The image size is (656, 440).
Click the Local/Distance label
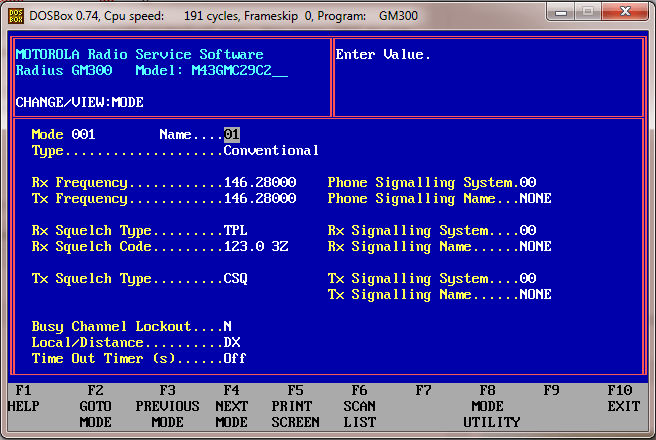87,343
